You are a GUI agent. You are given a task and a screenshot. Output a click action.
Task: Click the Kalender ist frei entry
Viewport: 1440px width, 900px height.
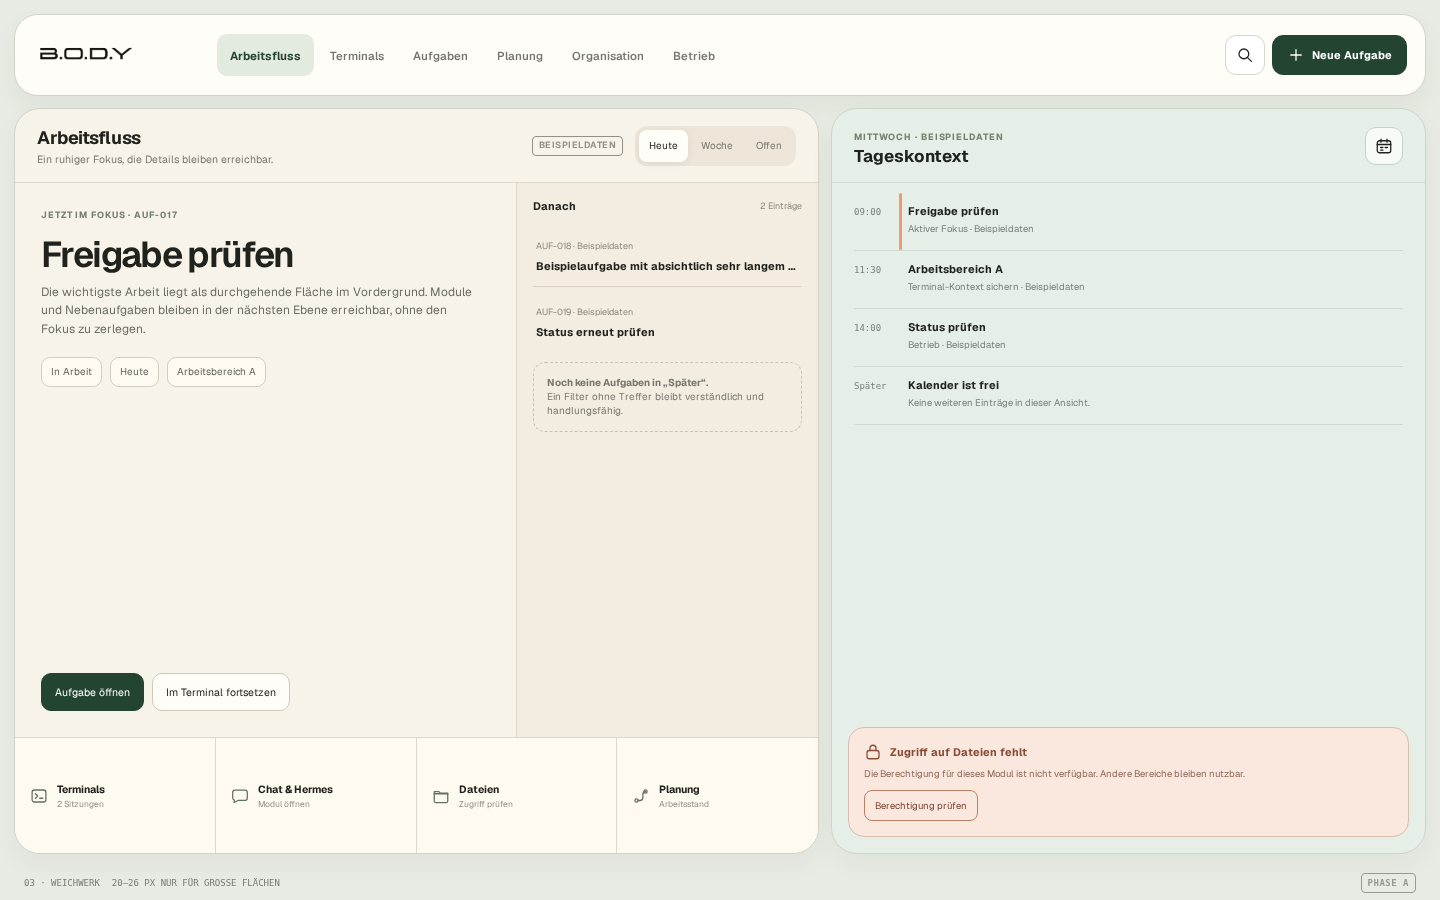pos(1128,395)
